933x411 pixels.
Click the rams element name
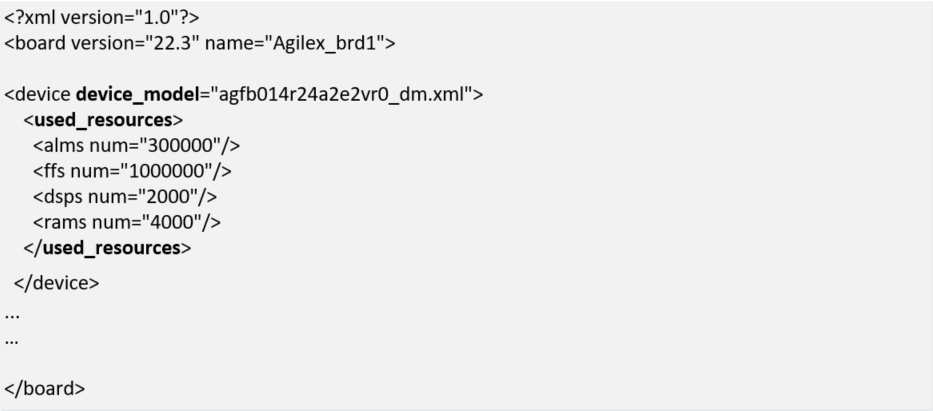coord(65,220)
